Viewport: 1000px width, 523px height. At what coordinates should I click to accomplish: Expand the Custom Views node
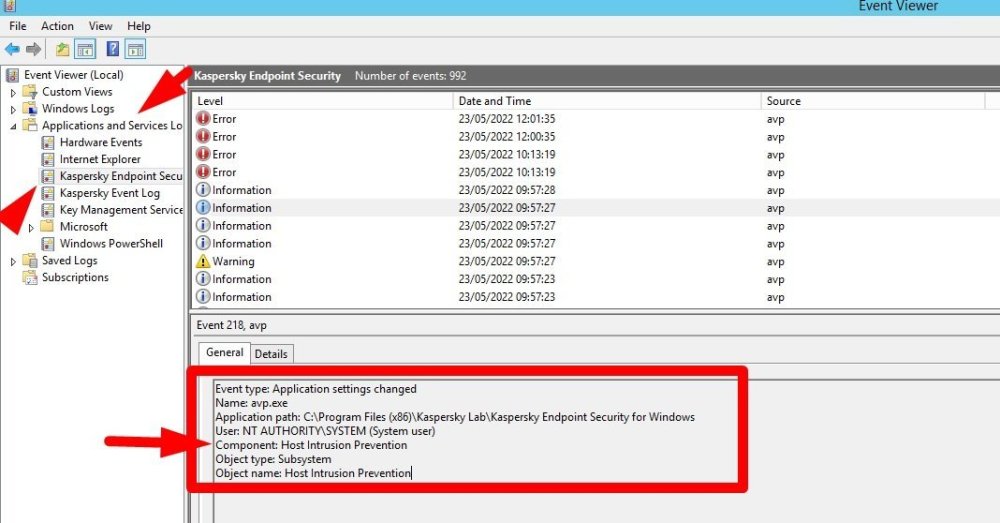click(13, 92)
